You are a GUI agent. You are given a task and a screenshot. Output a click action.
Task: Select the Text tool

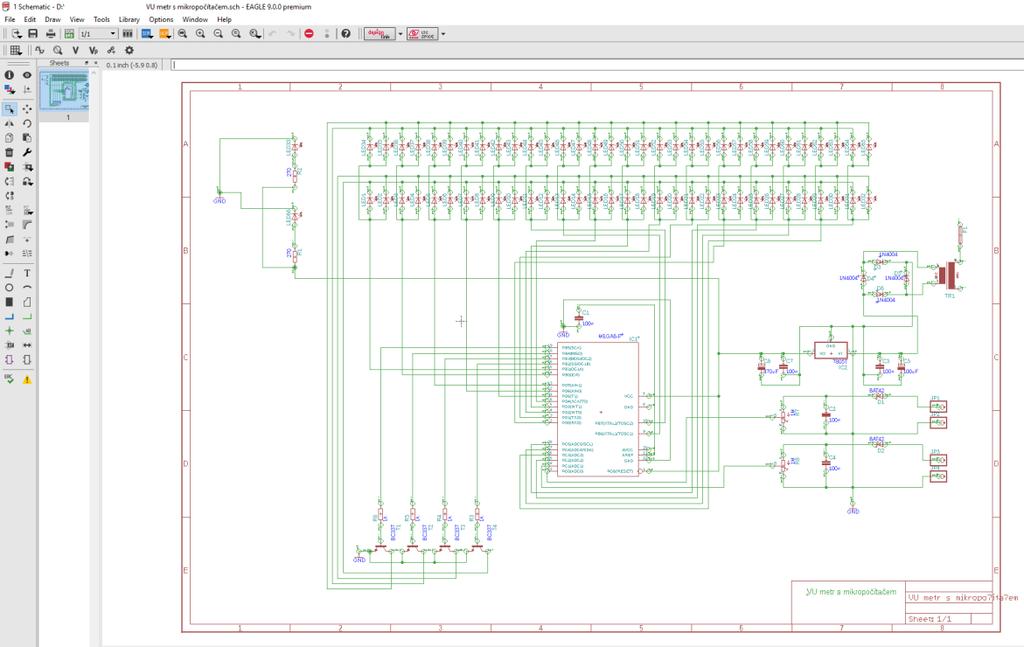tap(27, 273)
